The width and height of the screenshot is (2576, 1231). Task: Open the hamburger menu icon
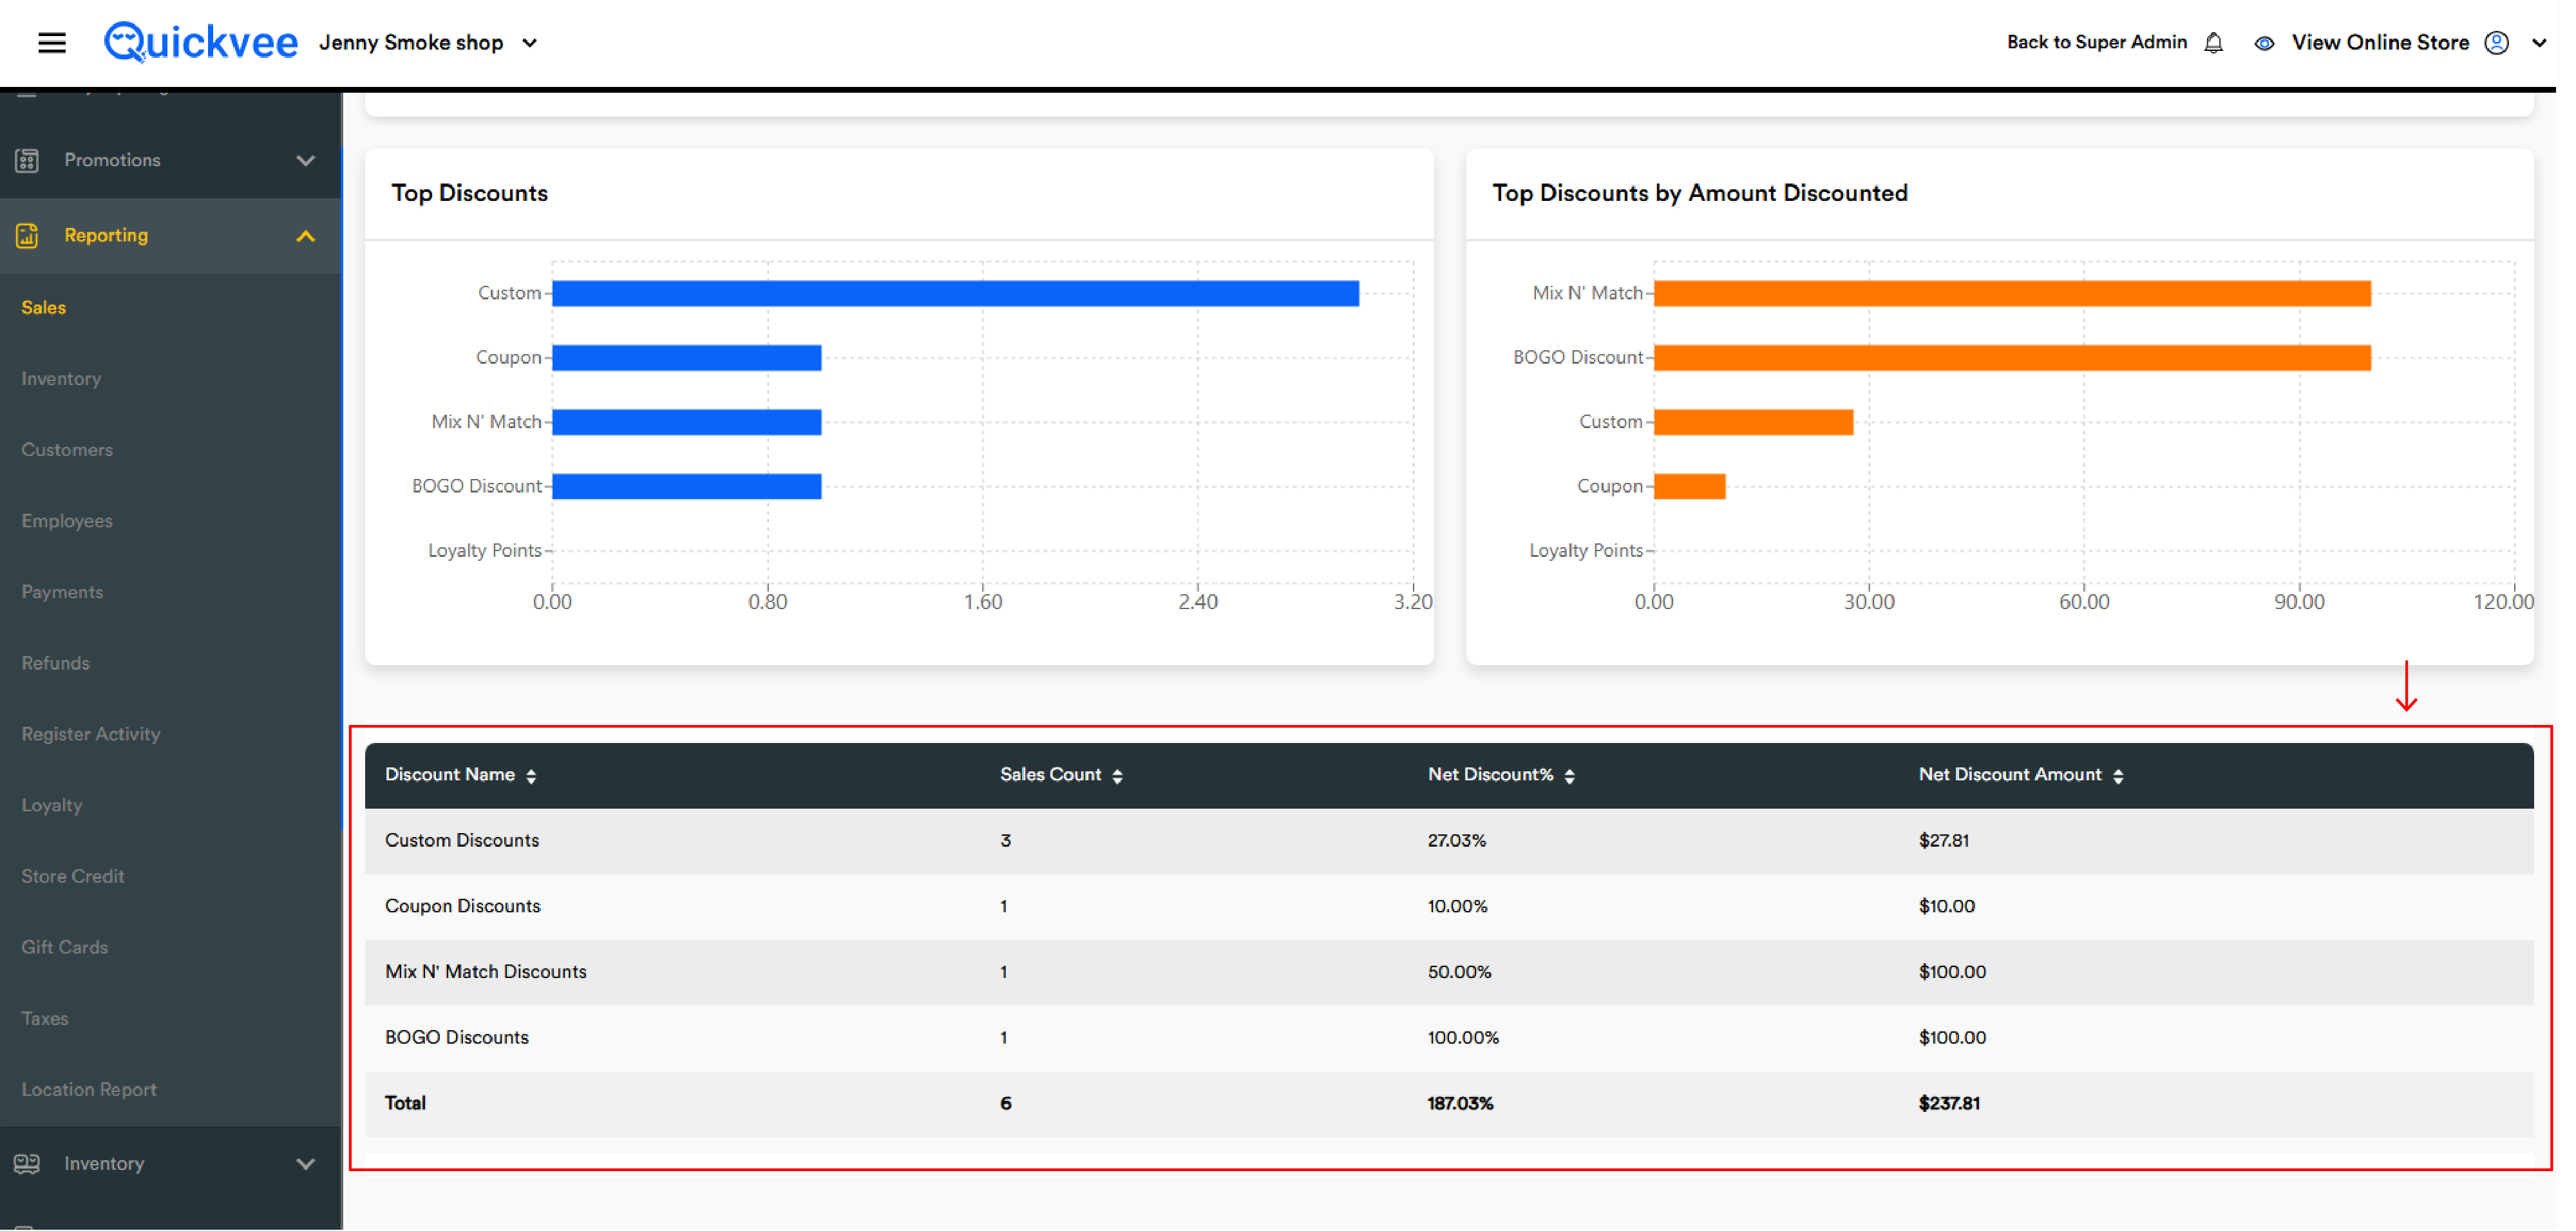coord(52,43)
